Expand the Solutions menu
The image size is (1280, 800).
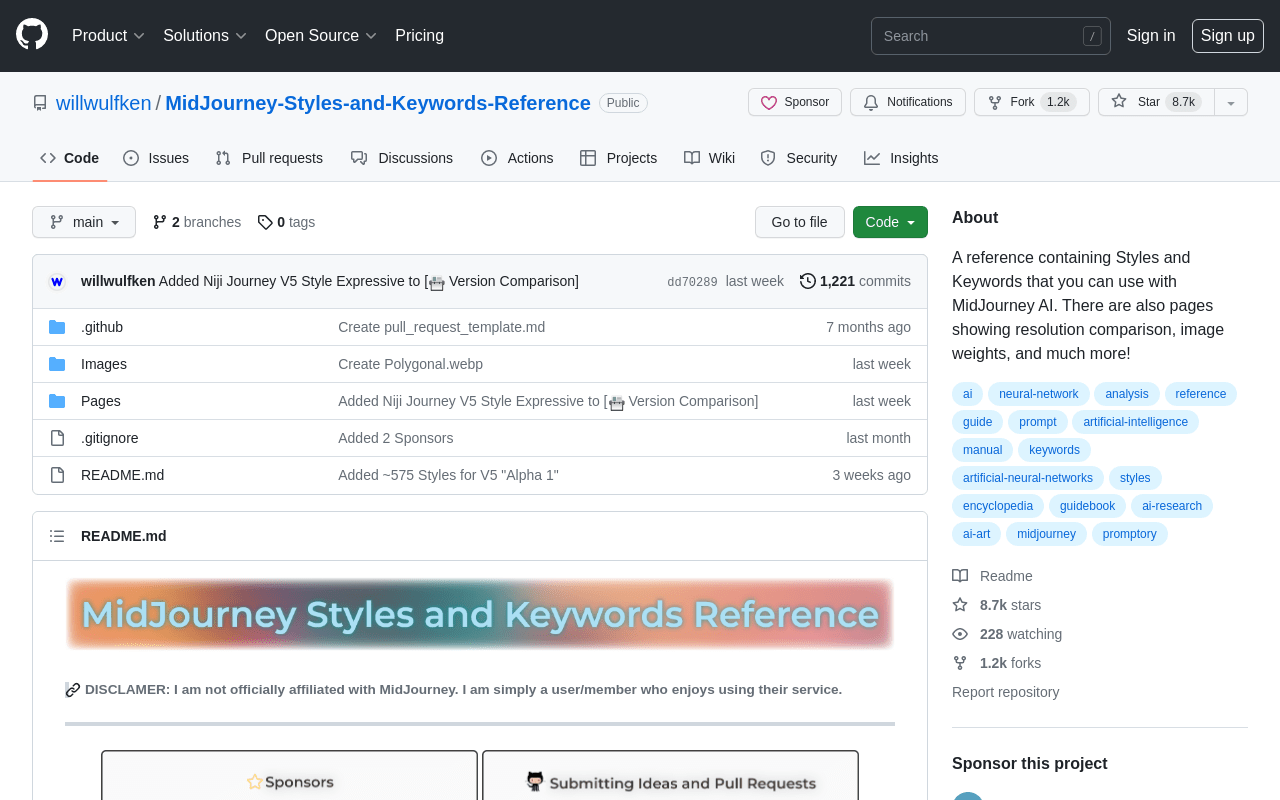pyautogui.click(x=205, y=36)
